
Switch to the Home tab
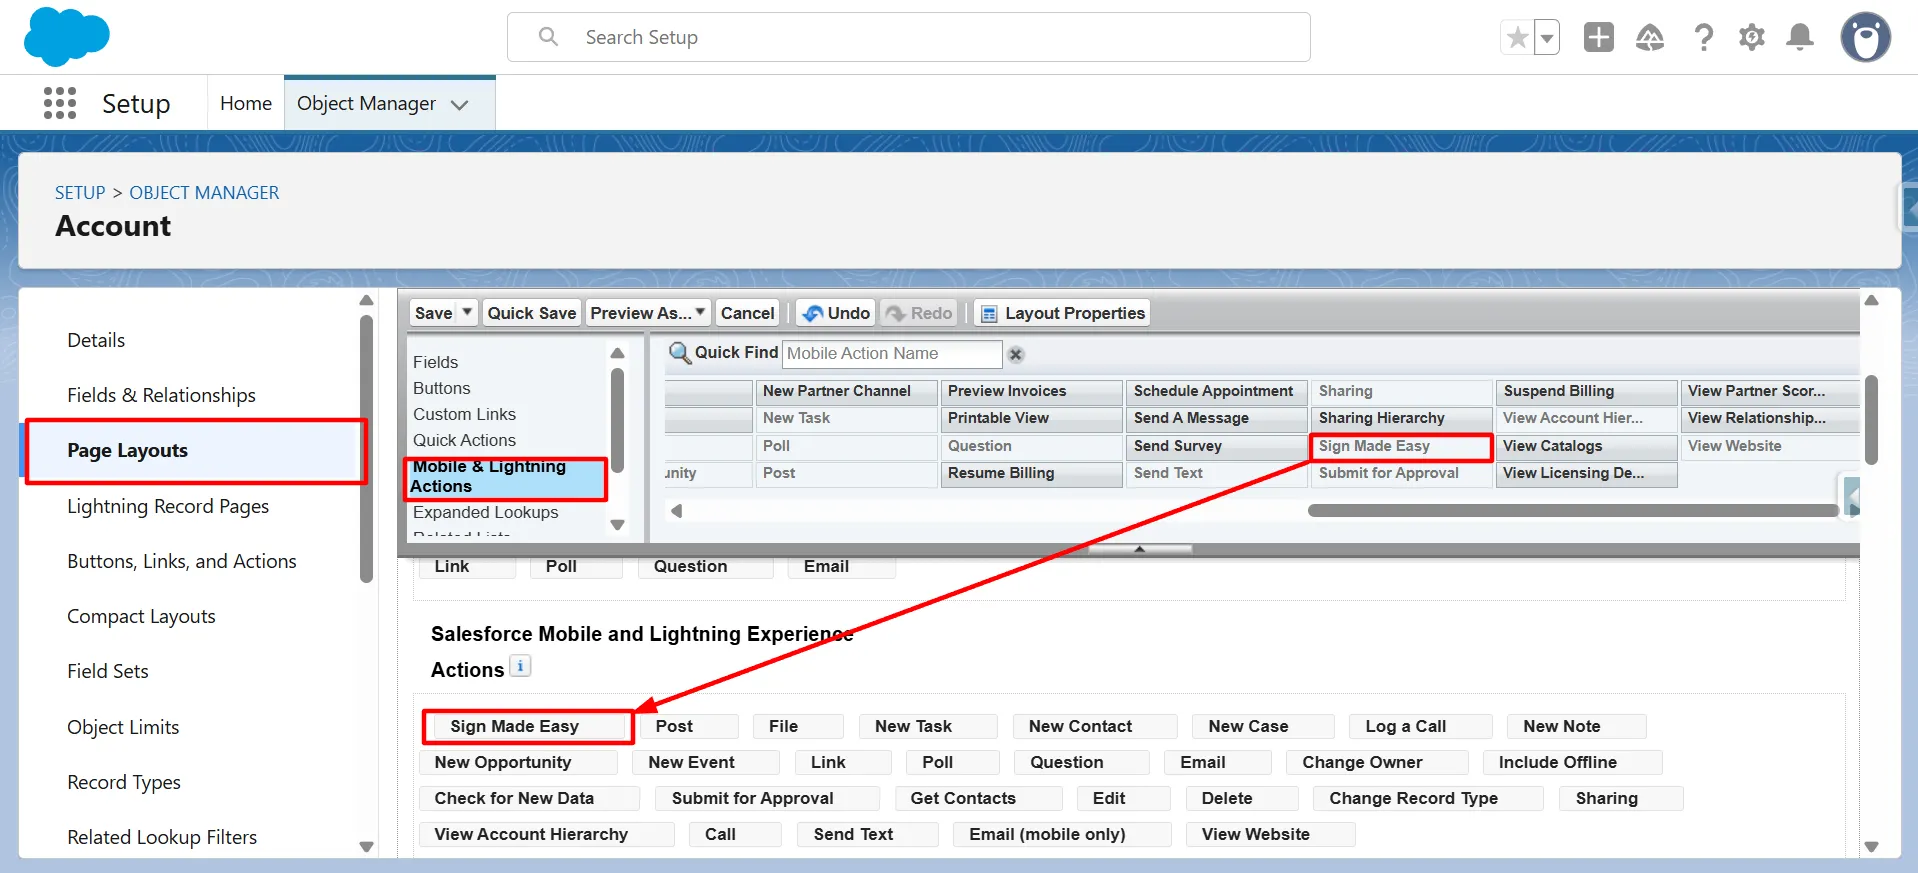tap(246, 103)
